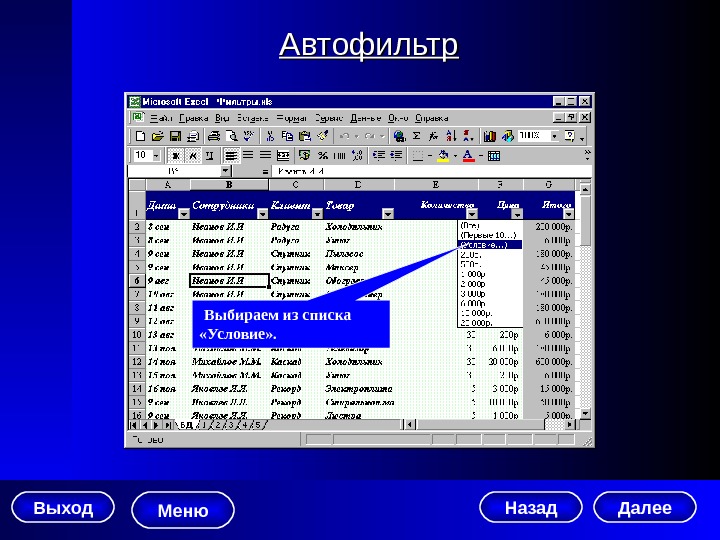Toggle Italic formatting button

coord(193,156)
